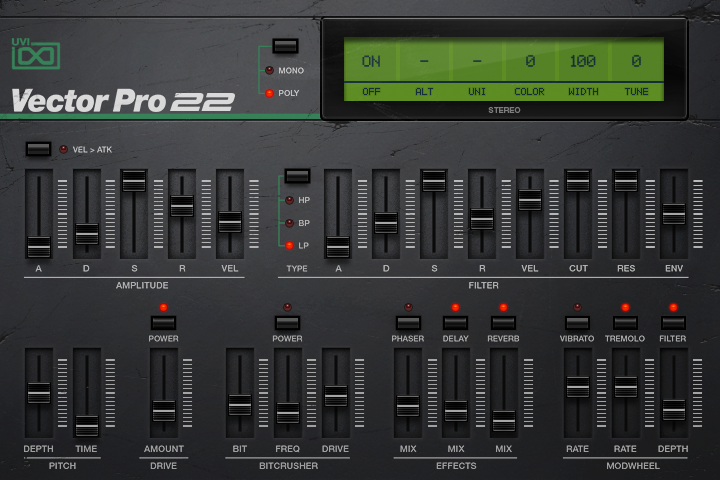Disable the REVERB effect button
The width and height of the screenshot is (720, 480).
coord(503,323)
